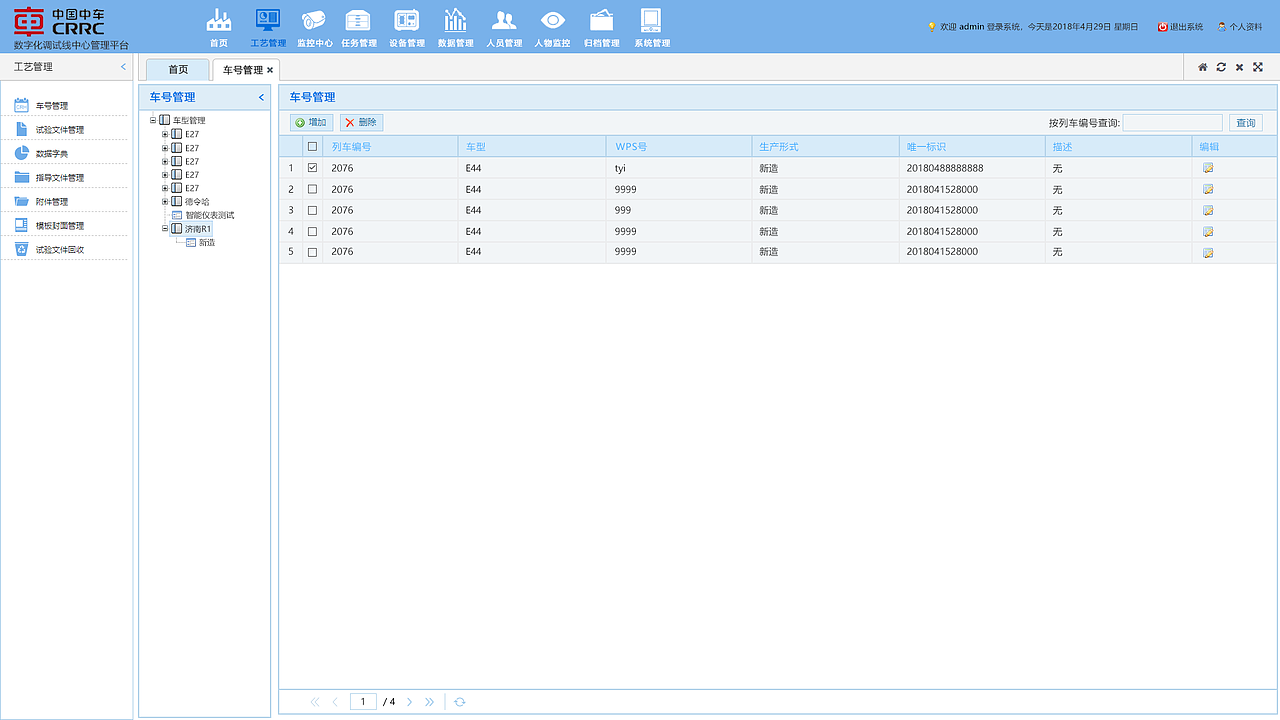Log out via 退出系统
1280x720 pixels.
click(x=1180, y=27)
